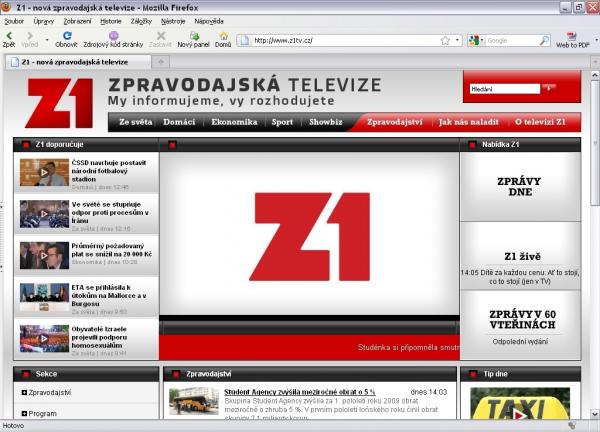The width and height of the screenshot is (600, 432).
Task: Select the Z1 - nová zpravodajská televize tab
Action: click(78, 62)
